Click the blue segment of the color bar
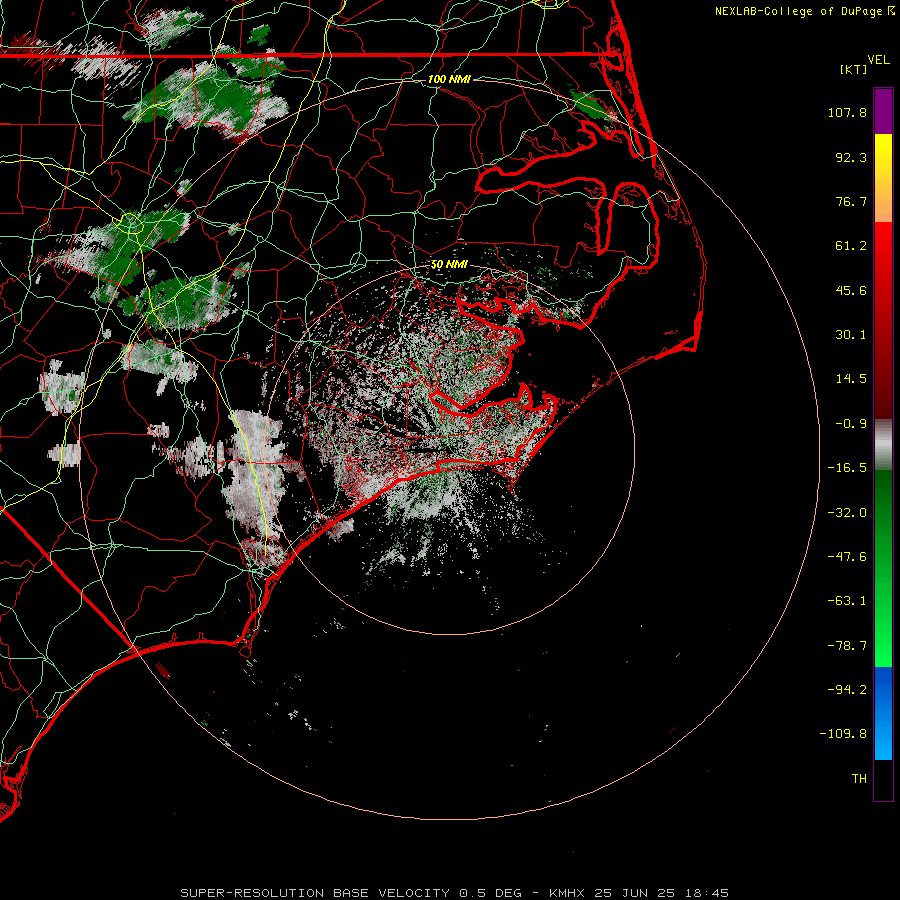 (883, 713)
